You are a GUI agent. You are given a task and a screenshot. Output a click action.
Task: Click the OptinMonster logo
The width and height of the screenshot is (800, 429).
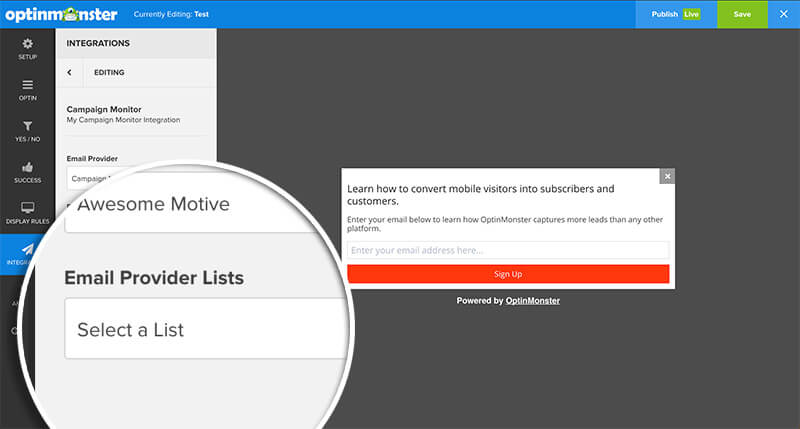pyautogui.click(x=61, y=14)
